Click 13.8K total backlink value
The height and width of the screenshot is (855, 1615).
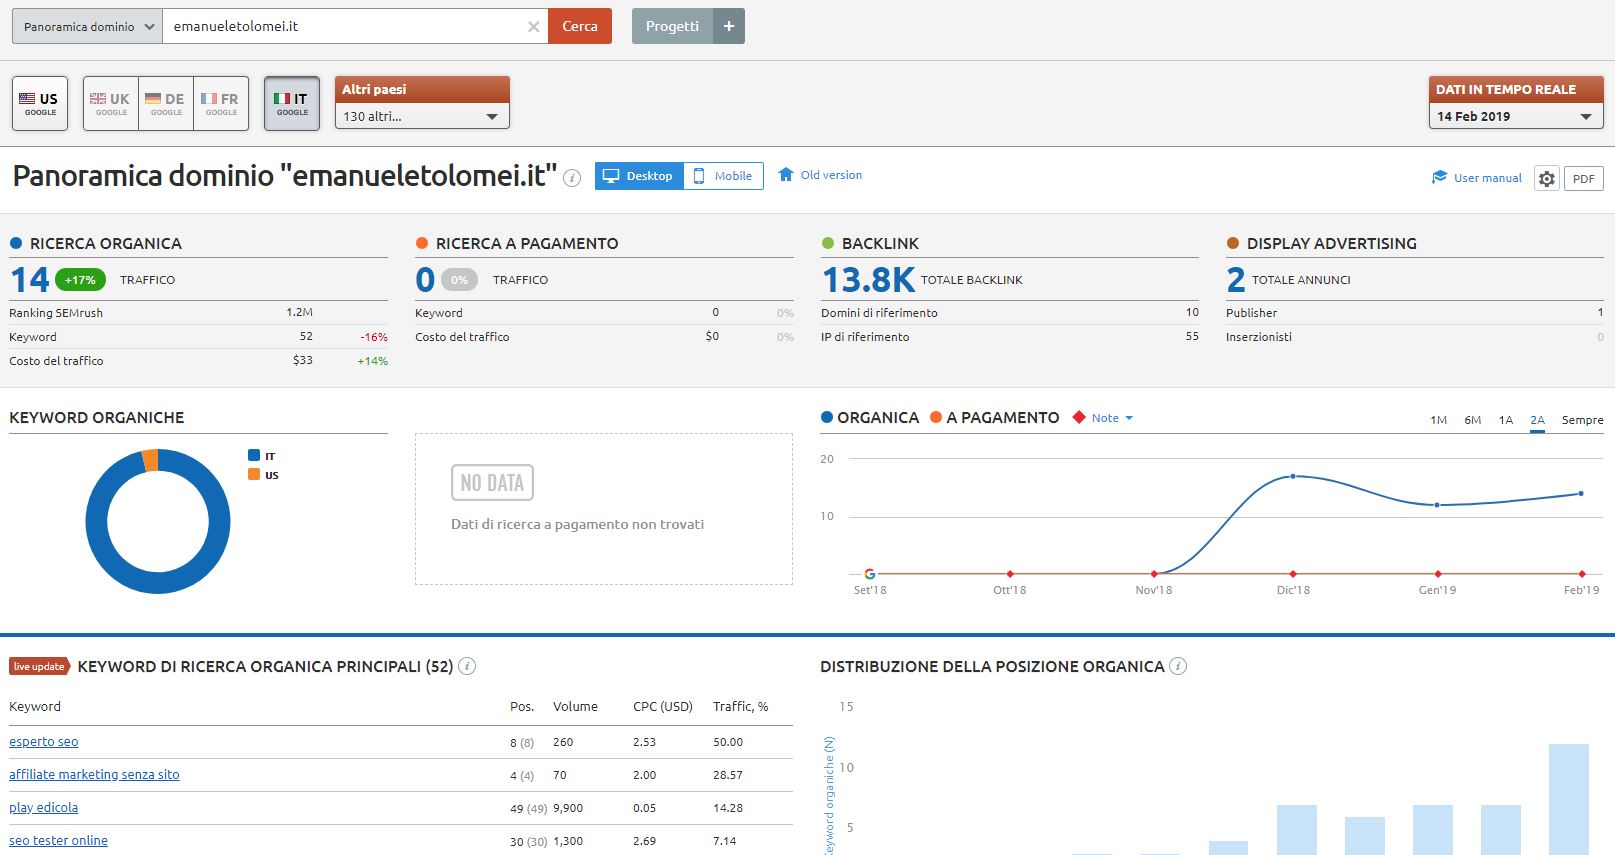coord(868,279)
